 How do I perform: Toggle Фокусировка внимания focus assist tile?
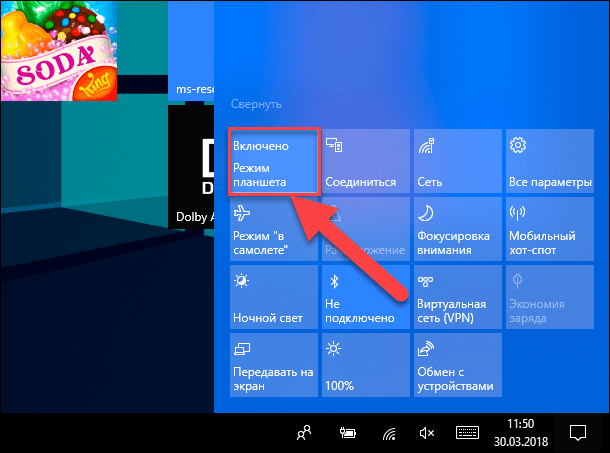coord(458,229)
